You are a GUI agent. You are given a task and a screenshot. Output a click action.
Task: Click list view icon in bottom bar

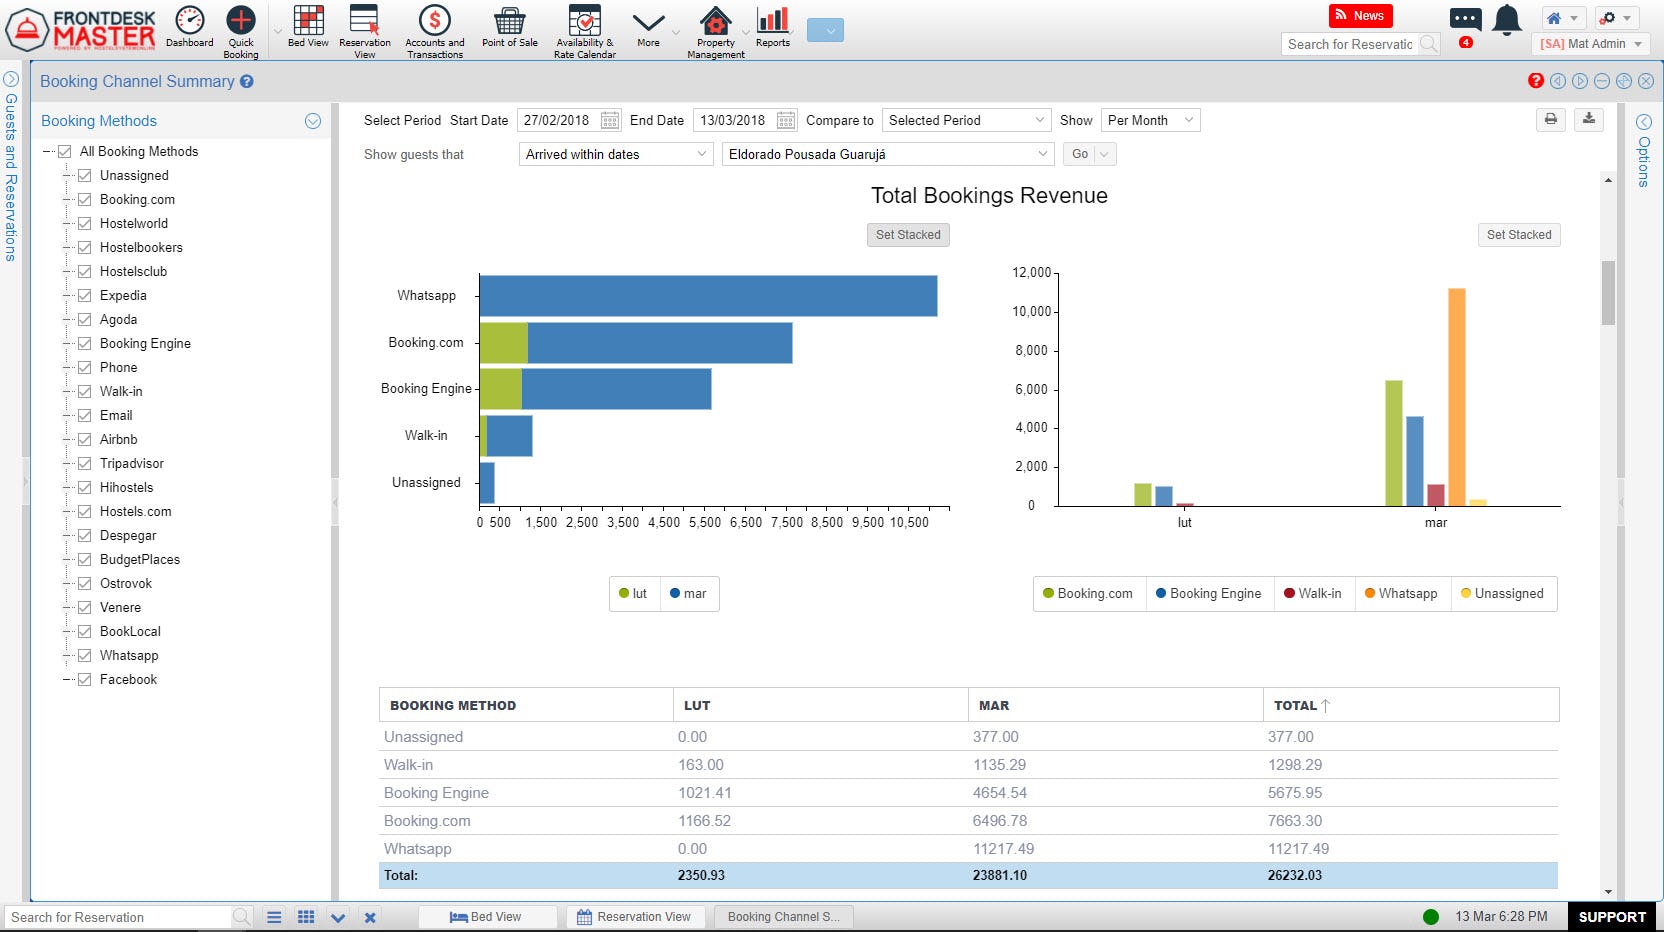coord(274,917)
